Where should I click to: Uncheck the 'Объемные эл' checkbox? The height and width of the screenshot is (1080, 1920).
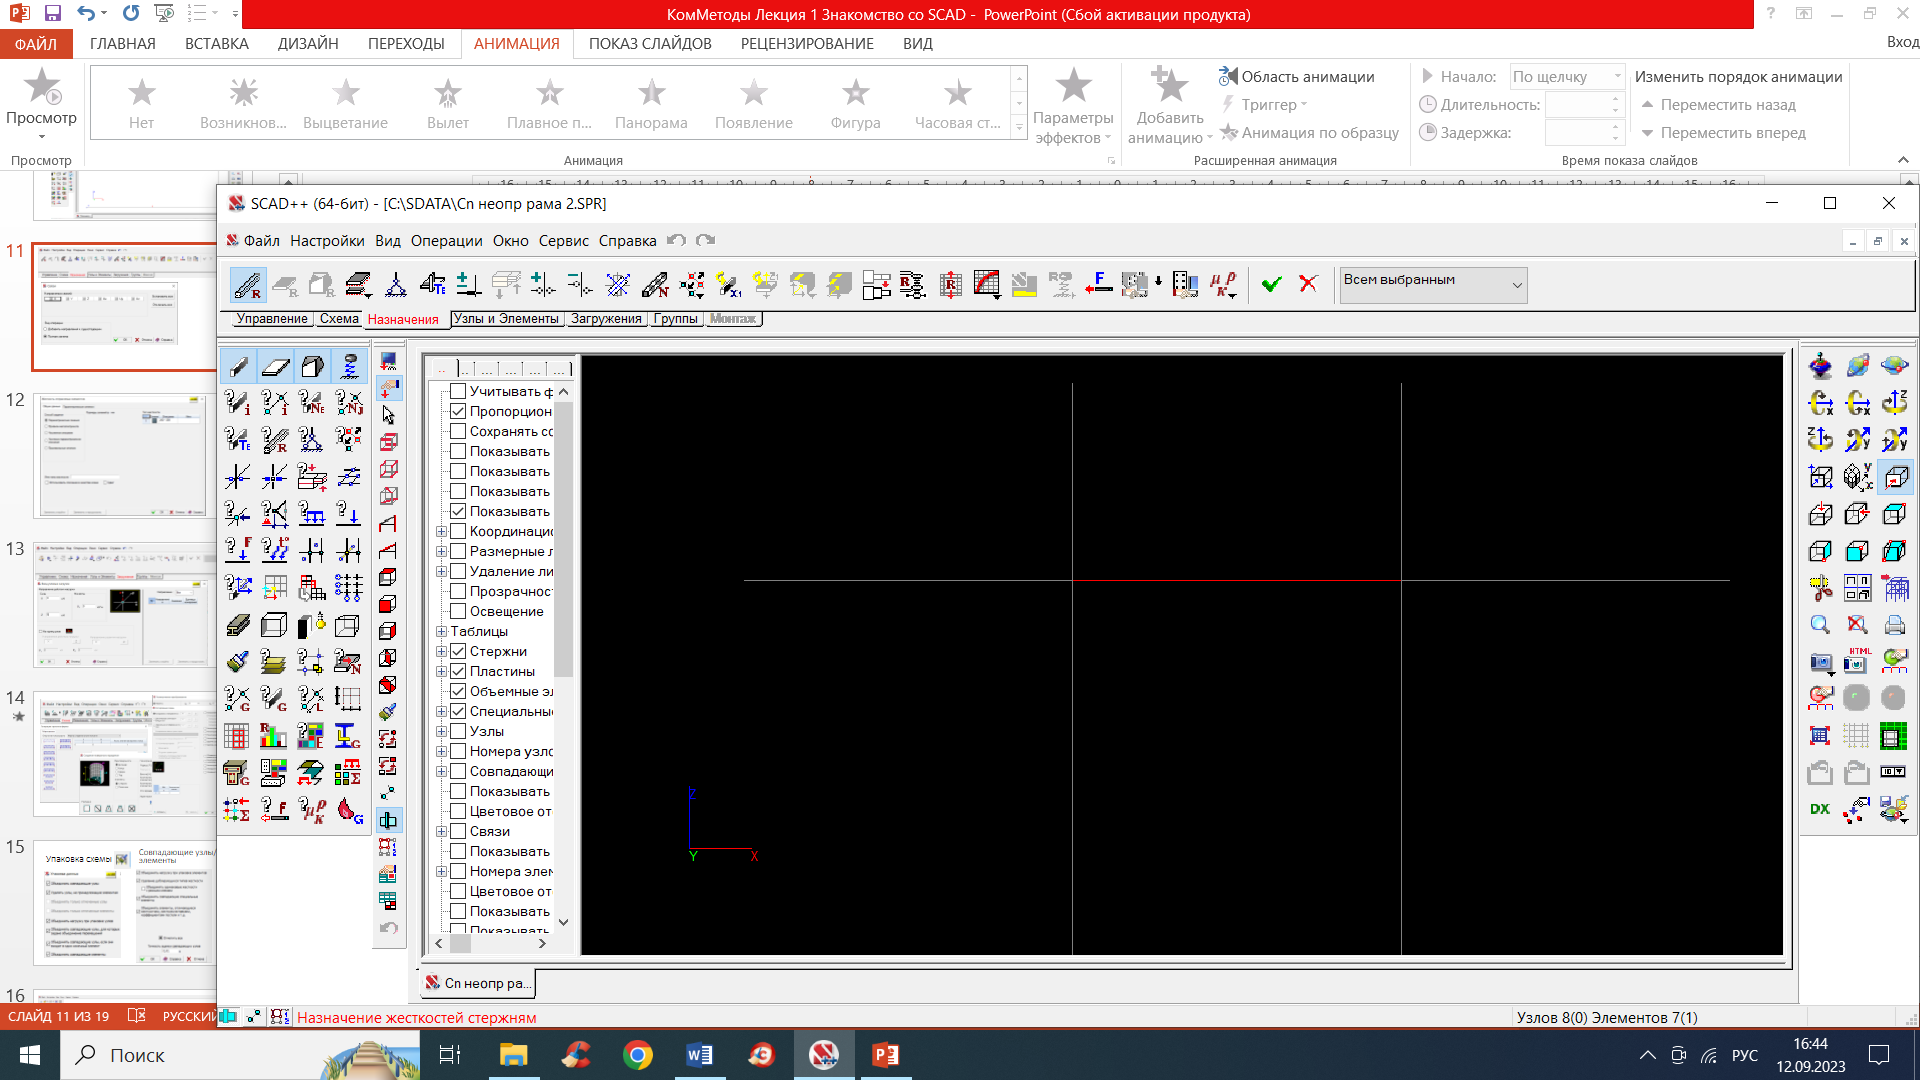(458, 691)
